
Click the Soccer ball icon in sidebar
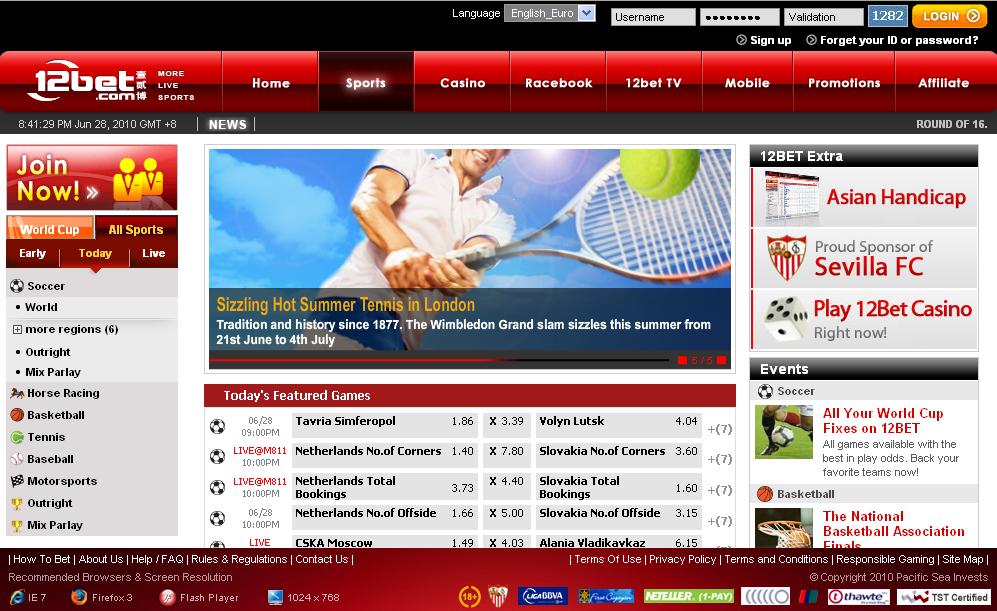click(17, 286)
